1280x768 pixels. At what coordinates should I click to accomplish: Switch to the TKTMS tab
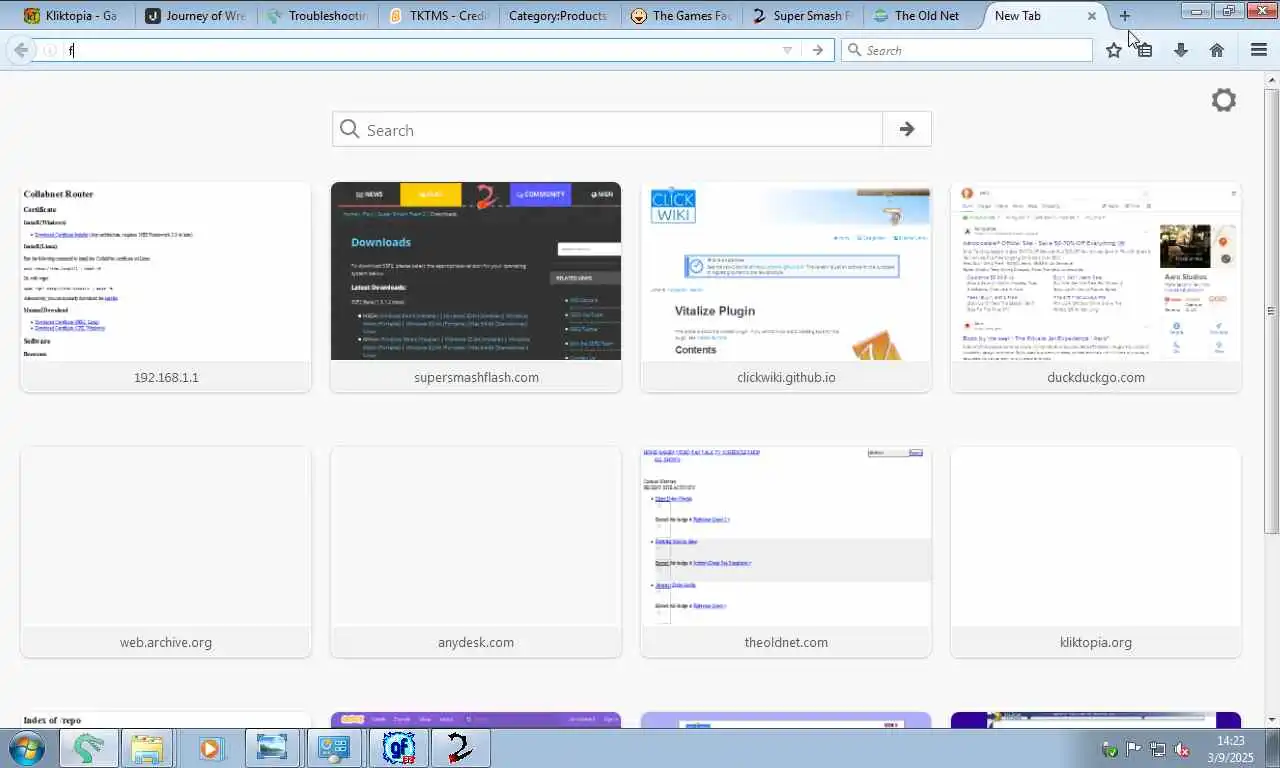click(x=438, y=16)
